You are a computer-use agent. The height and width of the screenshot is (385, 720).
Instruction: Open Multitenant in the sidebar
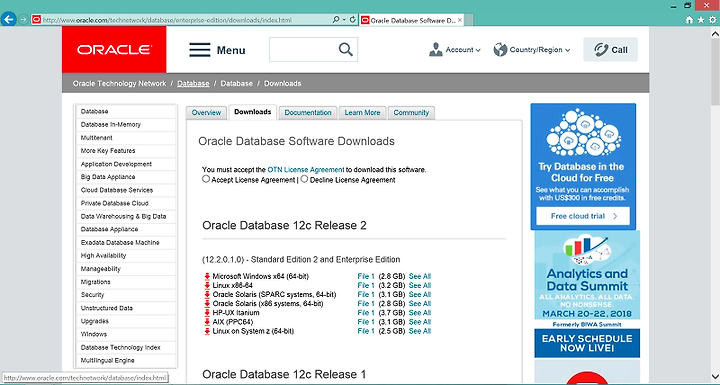click(125, 138)
